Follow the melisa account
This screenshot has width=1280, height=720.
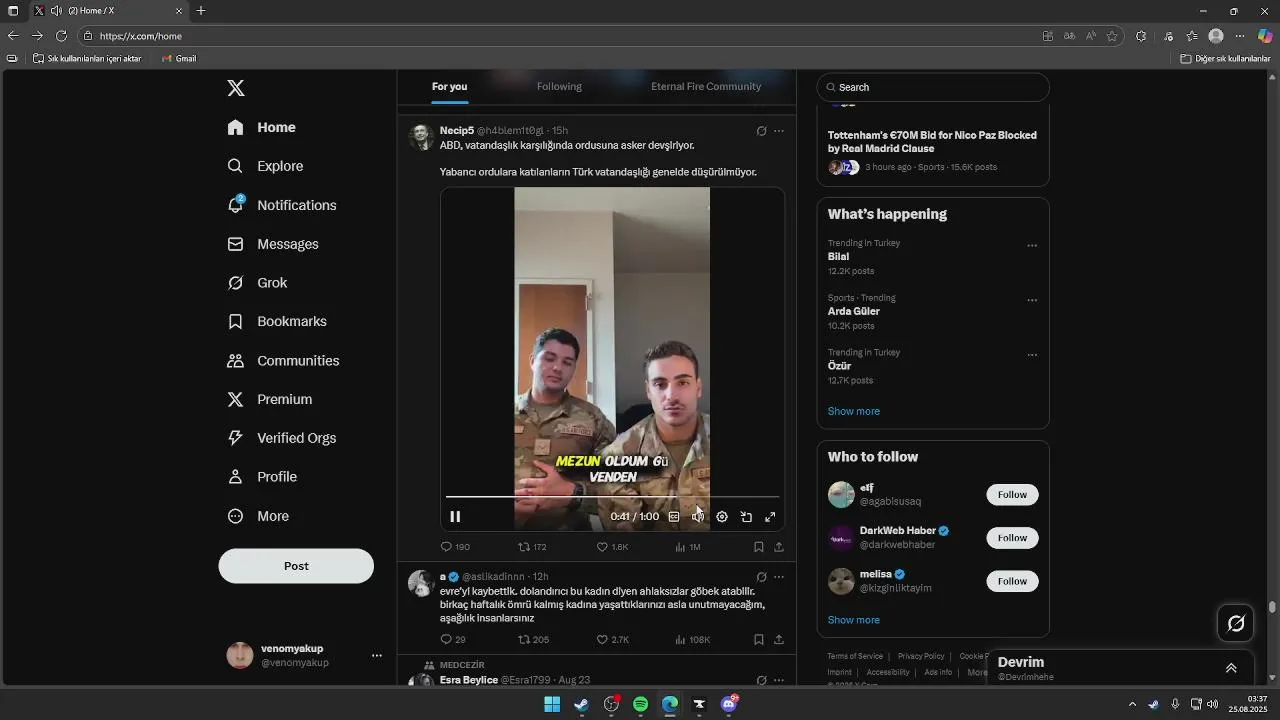click(1012, 581)
